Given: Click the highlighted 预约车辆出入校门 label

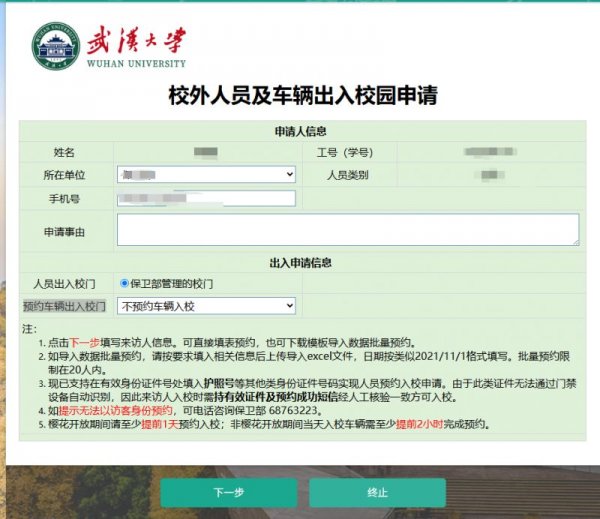Looking at the screenshot, I should [x=64, y=306].
